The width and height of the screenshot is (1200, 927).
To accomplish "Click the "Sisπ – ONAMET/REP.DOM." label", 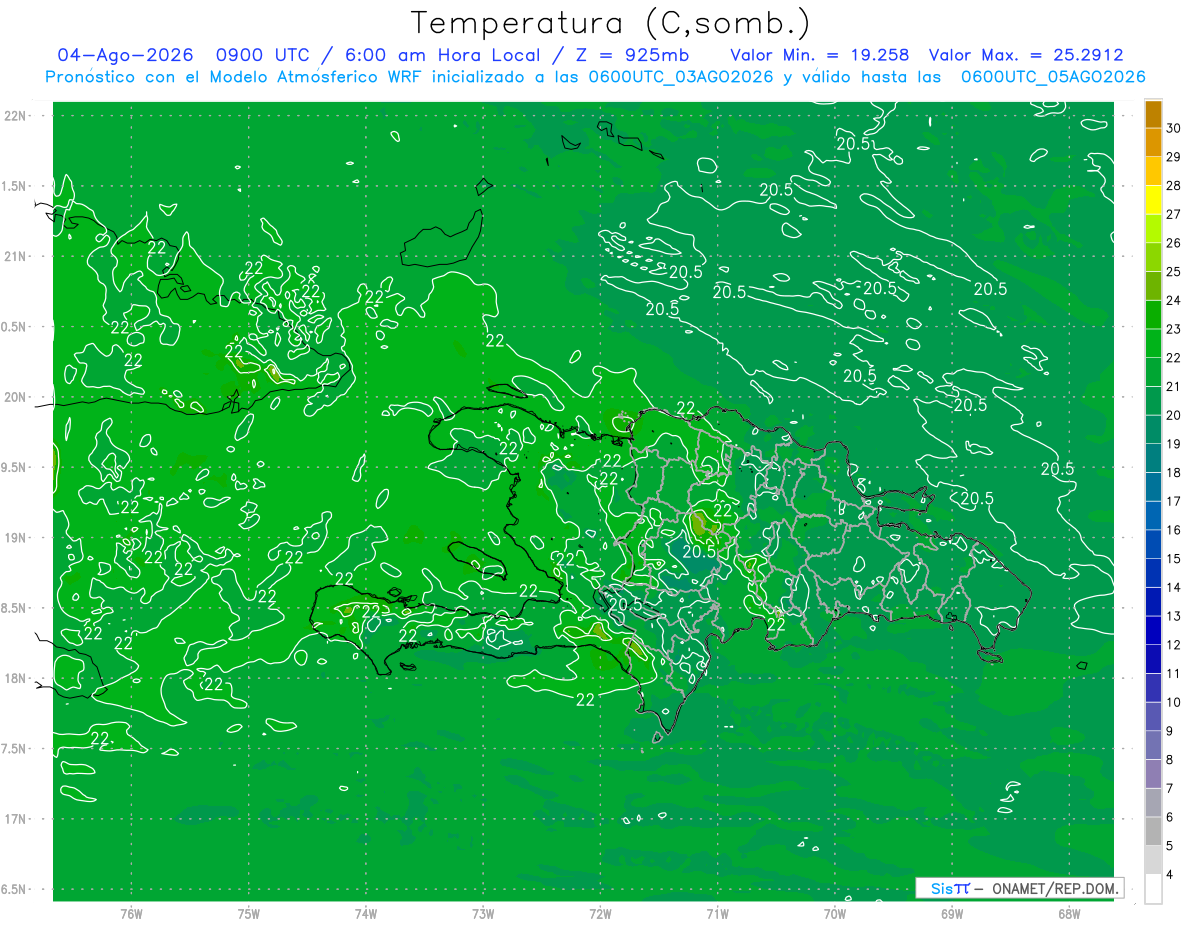I will (1019, 888).
